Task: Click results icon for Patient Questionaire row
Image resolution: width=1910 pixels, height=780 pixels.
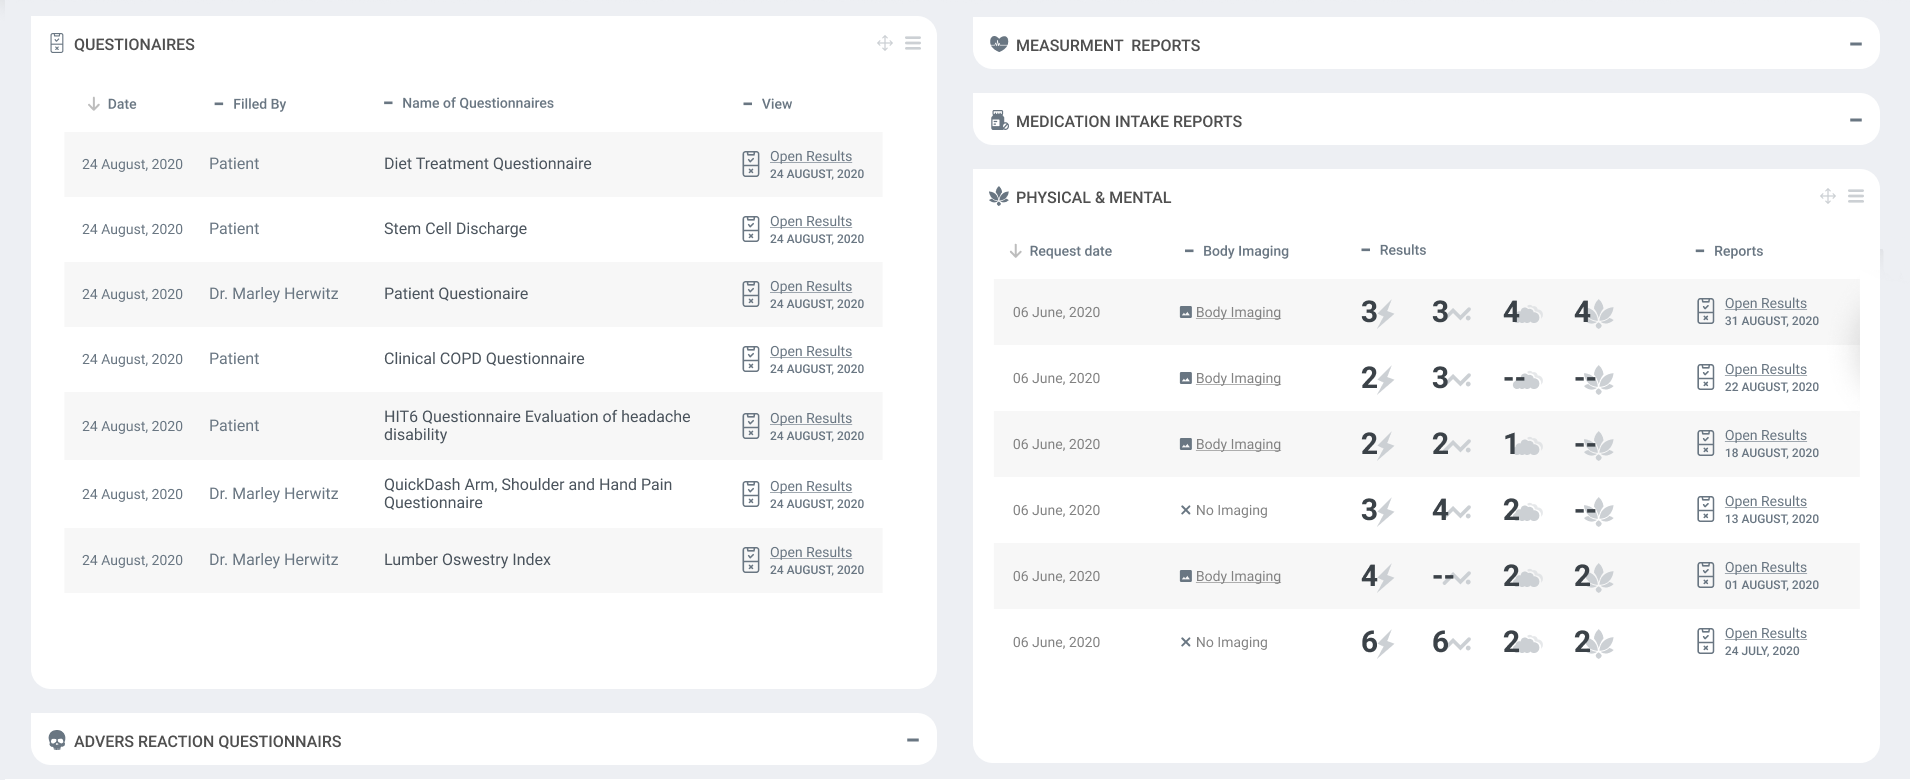Action: pos(751,294)
